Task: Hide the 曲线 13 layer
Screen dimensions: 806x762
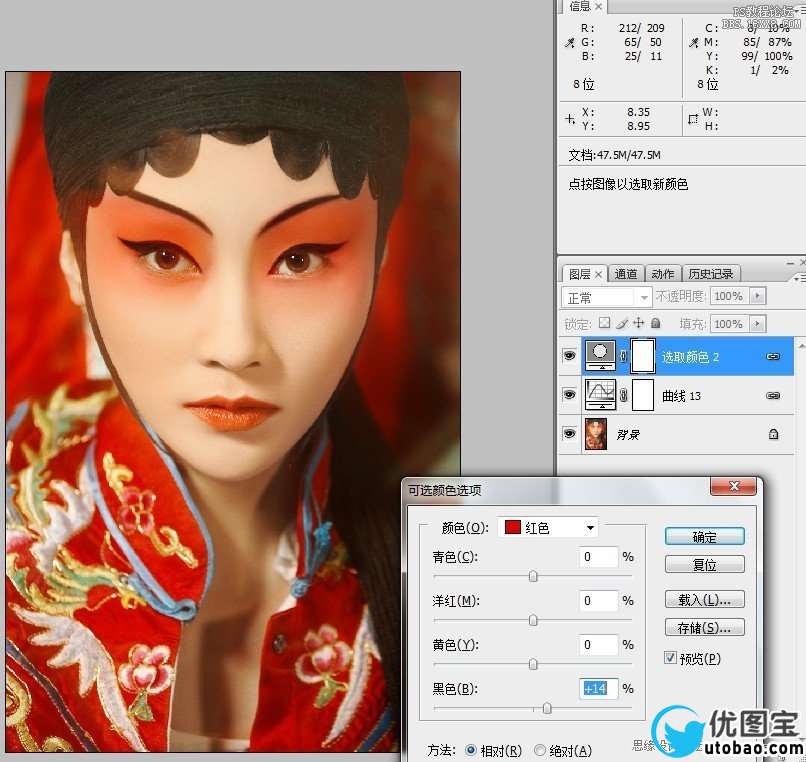Action: point(569,395)
